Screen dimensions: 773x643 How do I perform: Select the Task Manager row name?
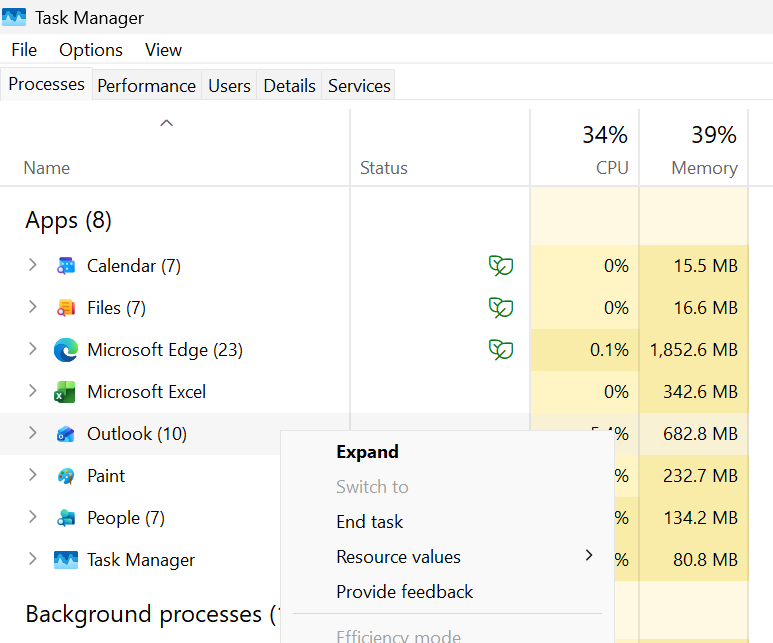point(141,560)
